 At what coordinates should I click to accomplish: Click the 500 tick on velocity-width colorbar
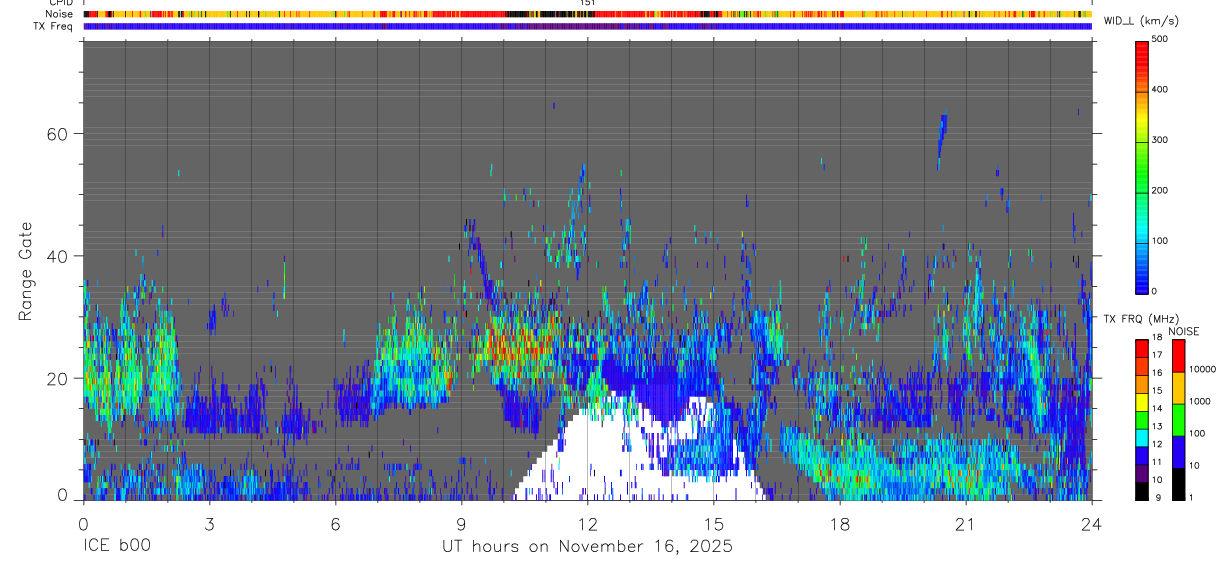pos(1161,39)
